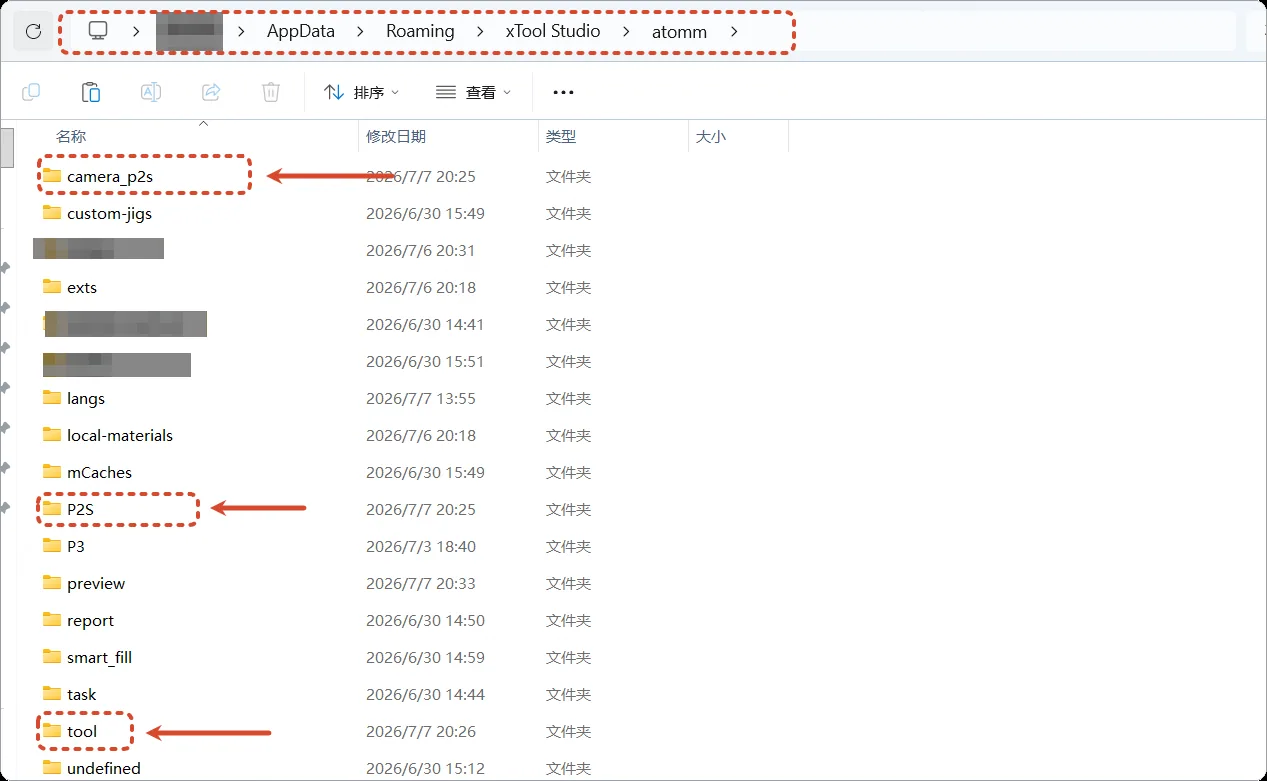Open the three-dot more options menu

click(x=563, y=92)
